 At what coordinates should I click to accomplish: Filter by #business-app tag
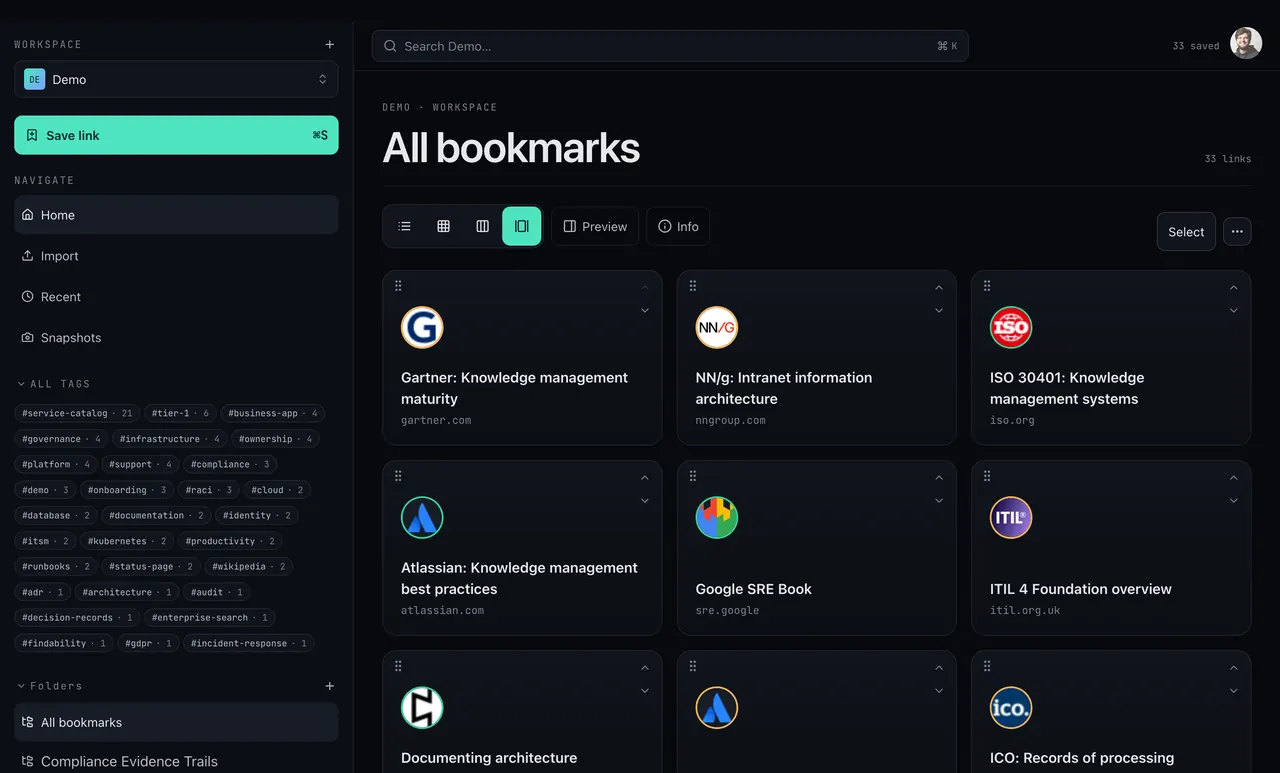coord(273,413)
